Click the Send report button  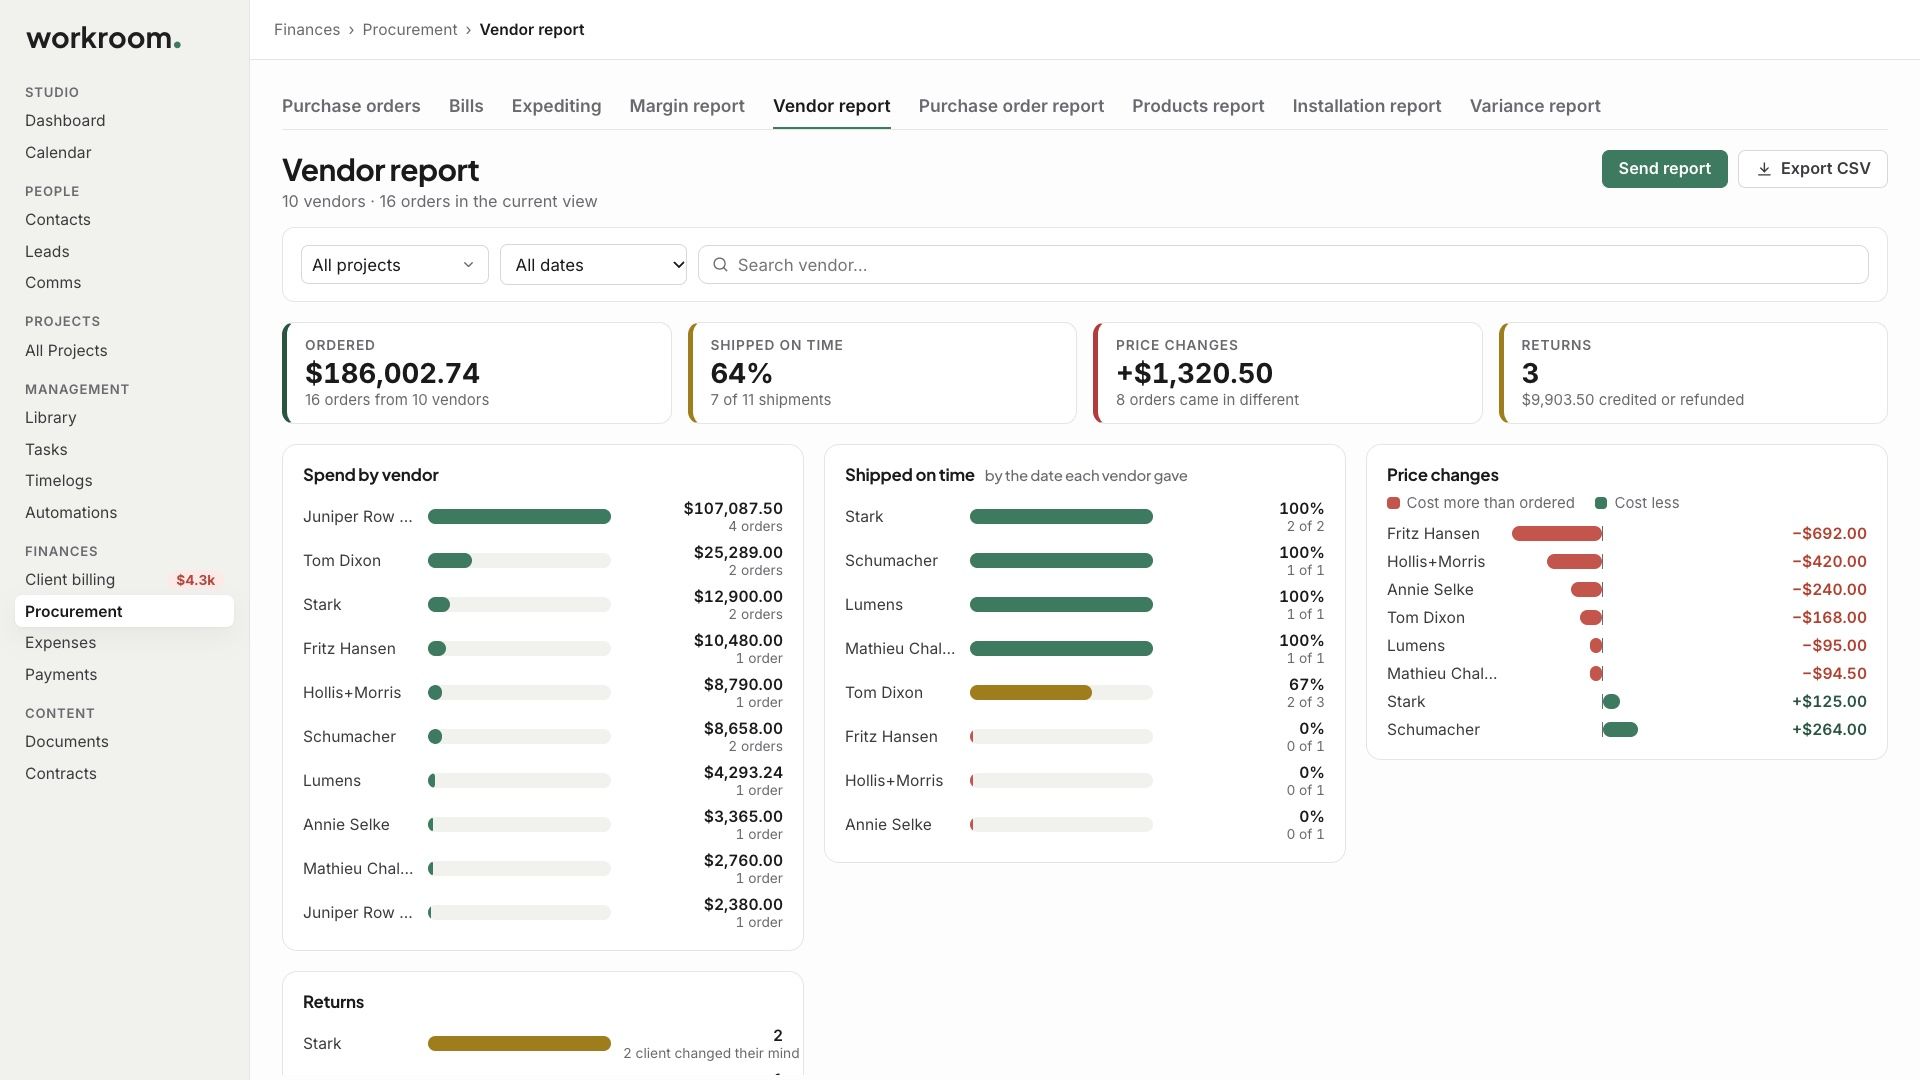[x=1664, y=169]
